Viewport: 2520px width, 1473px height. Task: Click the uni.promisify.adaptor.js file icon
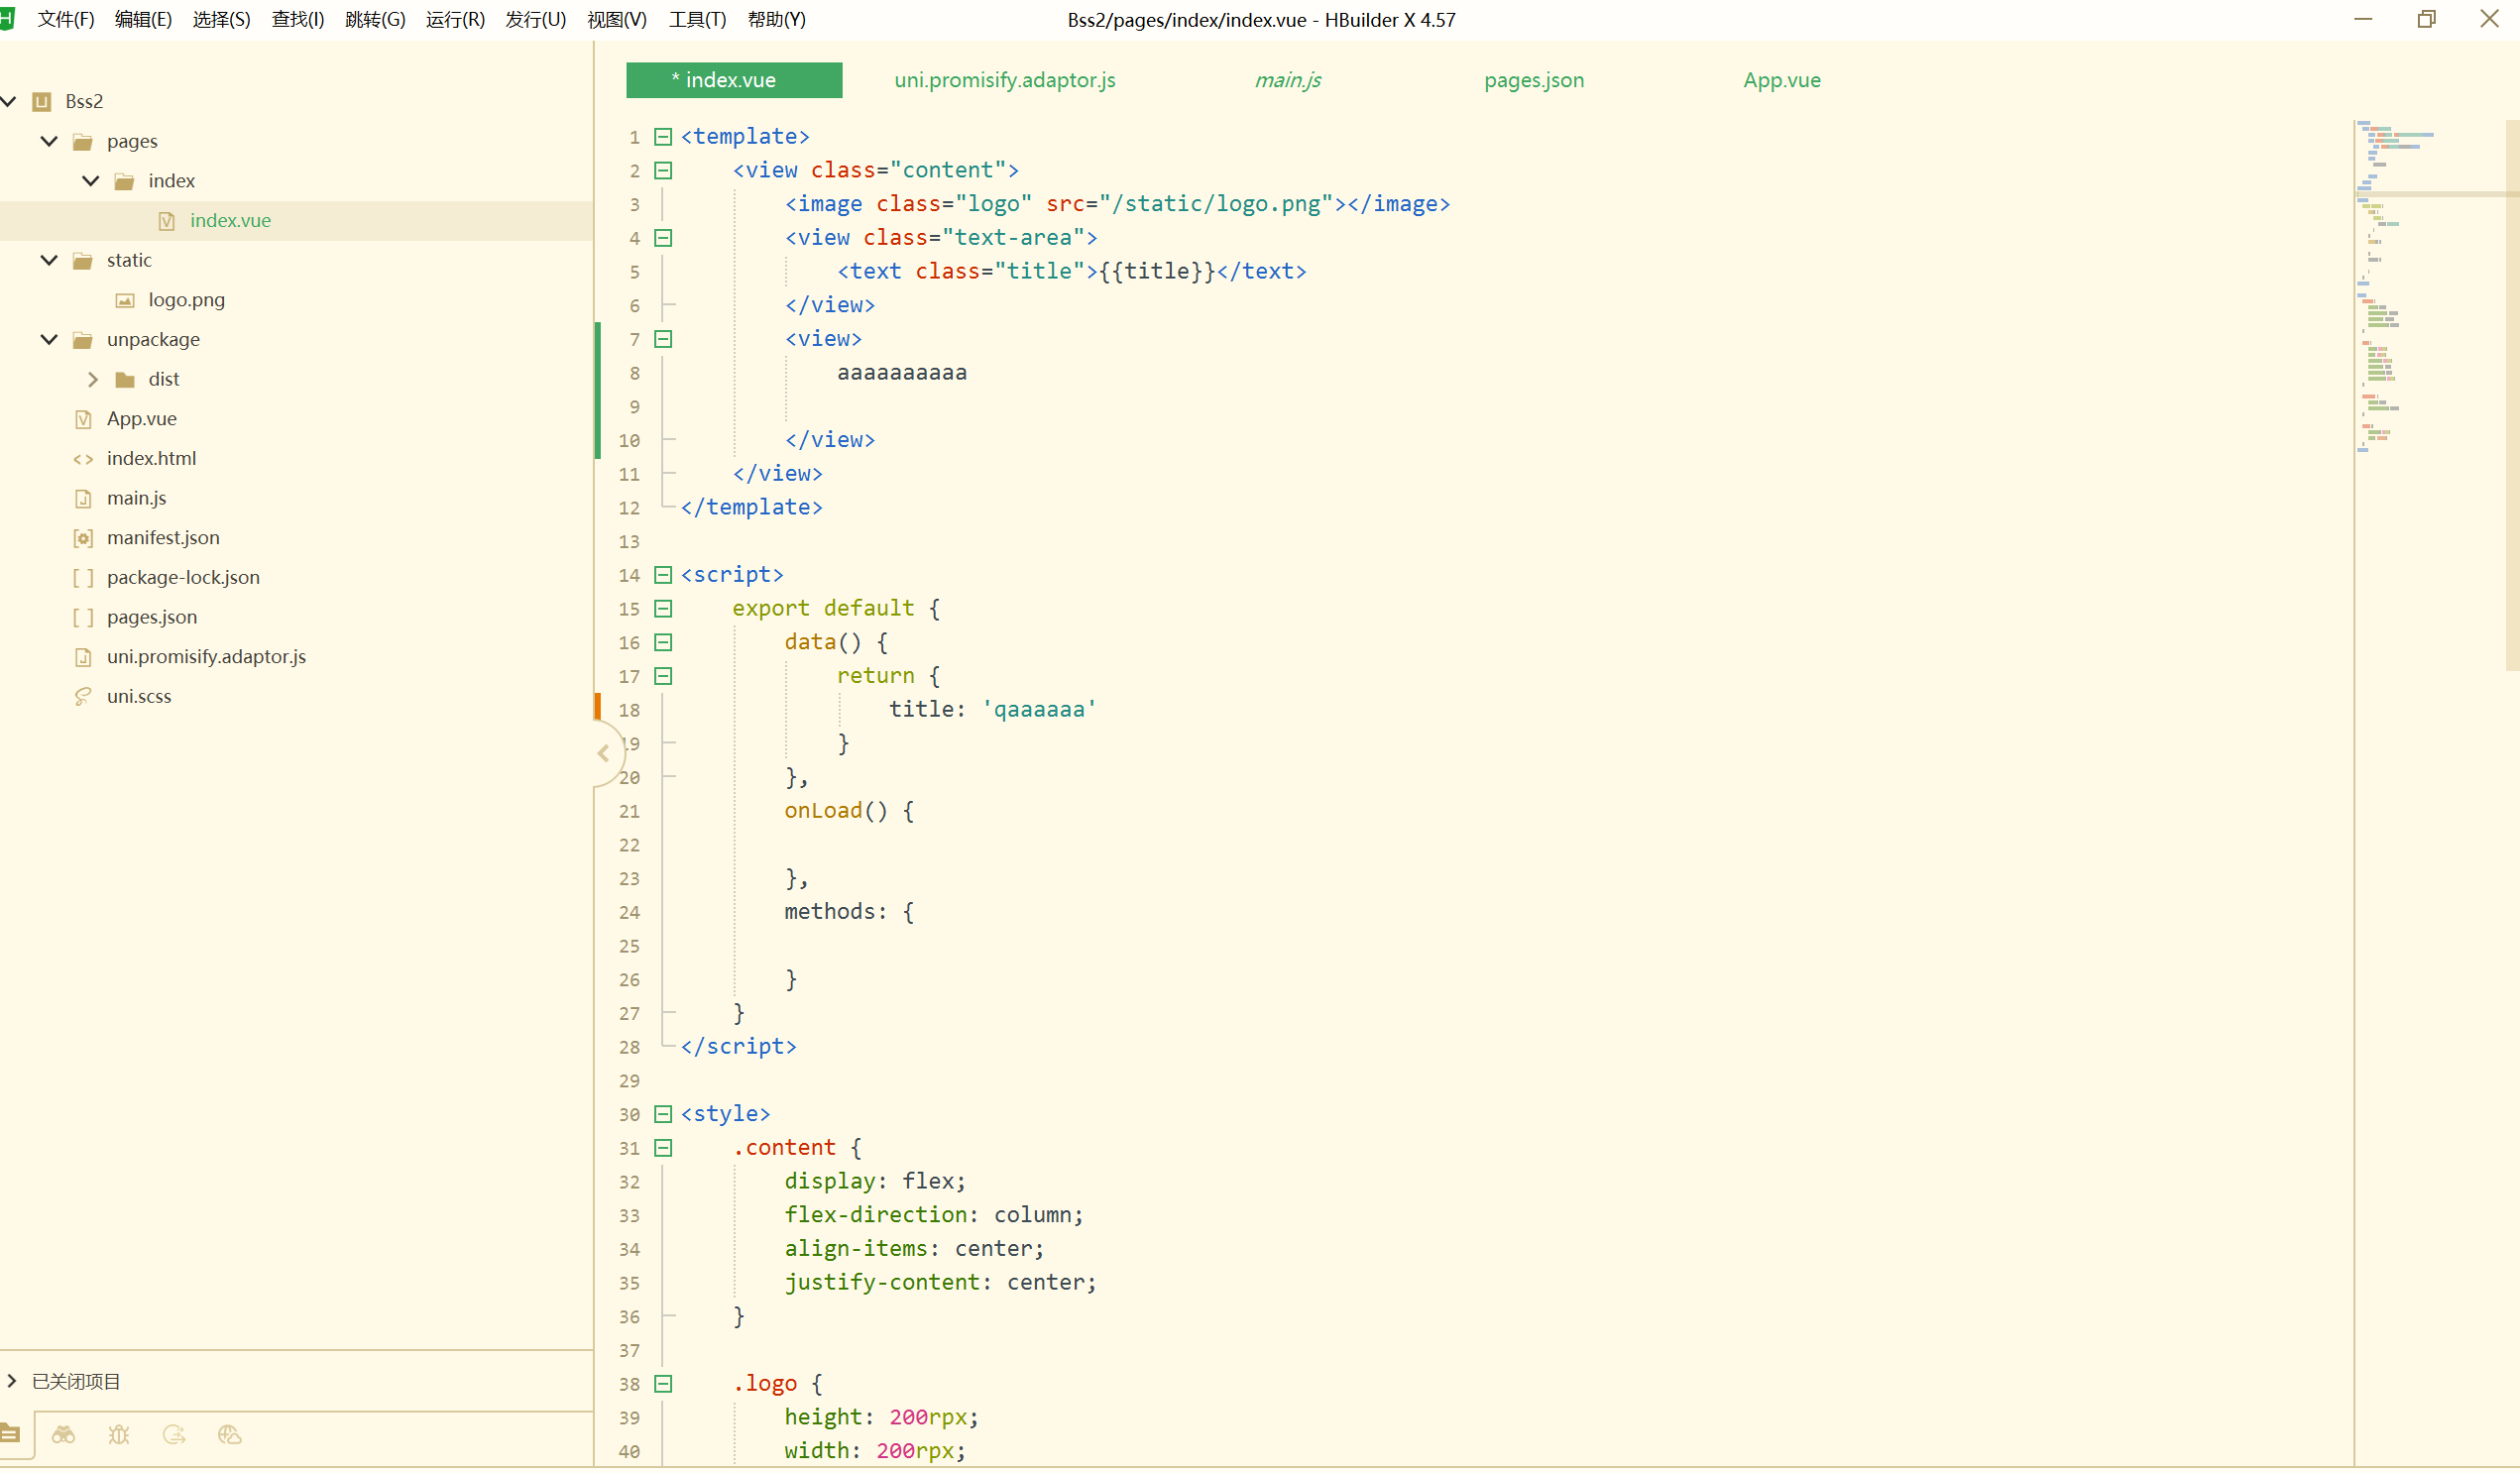[x=84, y=657]
